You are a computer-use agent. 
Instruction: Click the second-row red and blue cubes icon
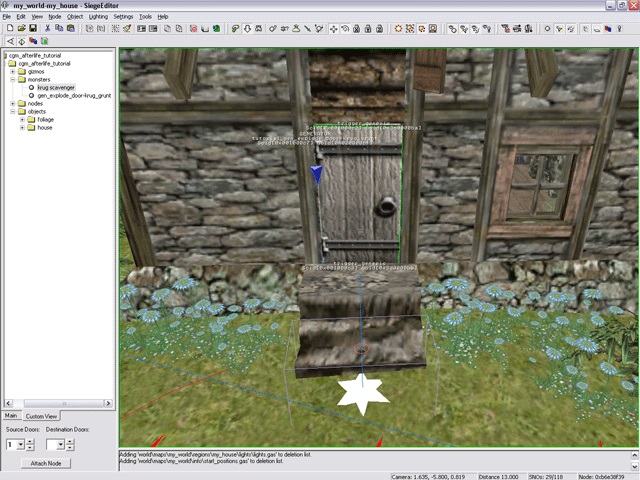[33, 41]
